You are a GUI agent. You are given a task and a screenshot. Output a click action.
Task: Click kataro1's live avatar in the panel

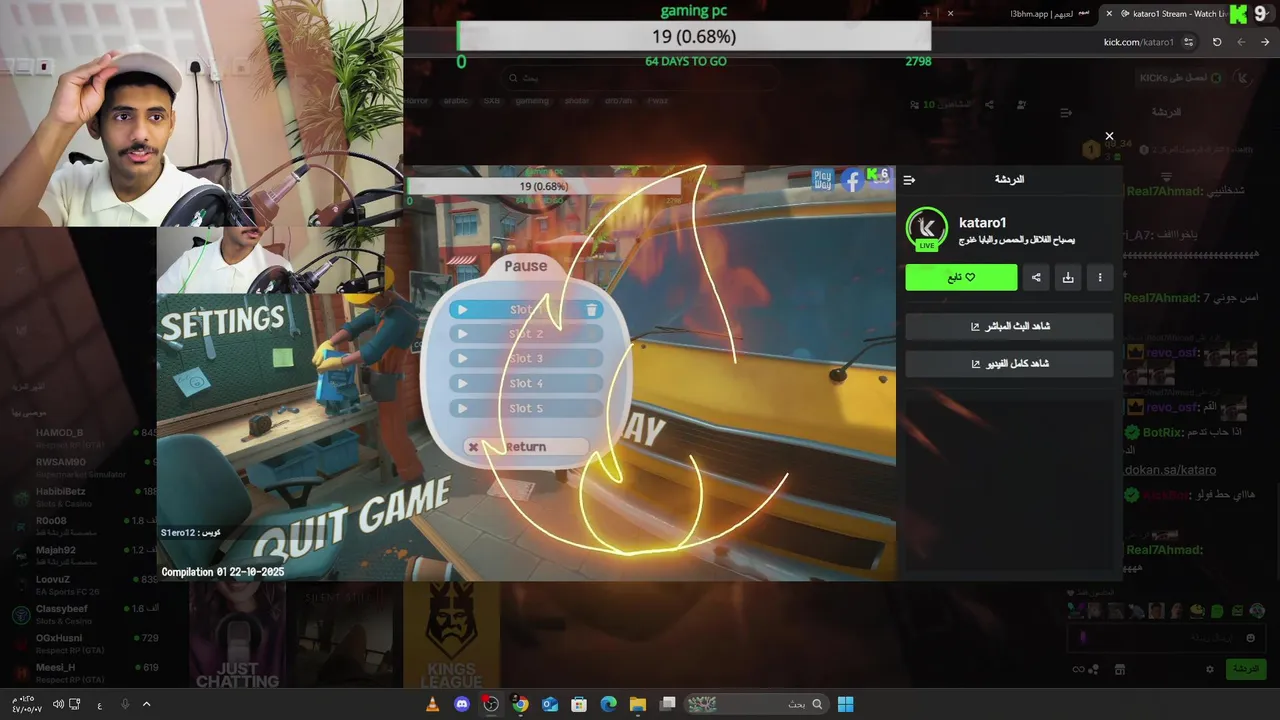(926, 228)
